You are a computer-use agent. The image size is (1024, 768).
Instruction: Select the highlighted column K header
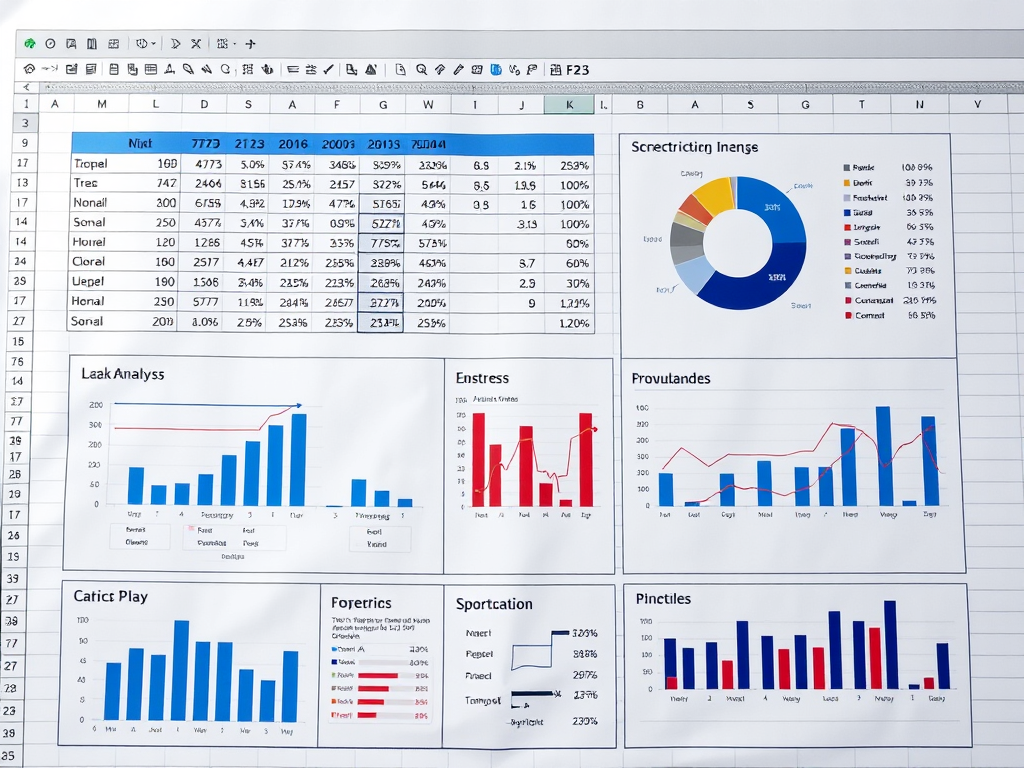tap(569, 104)
